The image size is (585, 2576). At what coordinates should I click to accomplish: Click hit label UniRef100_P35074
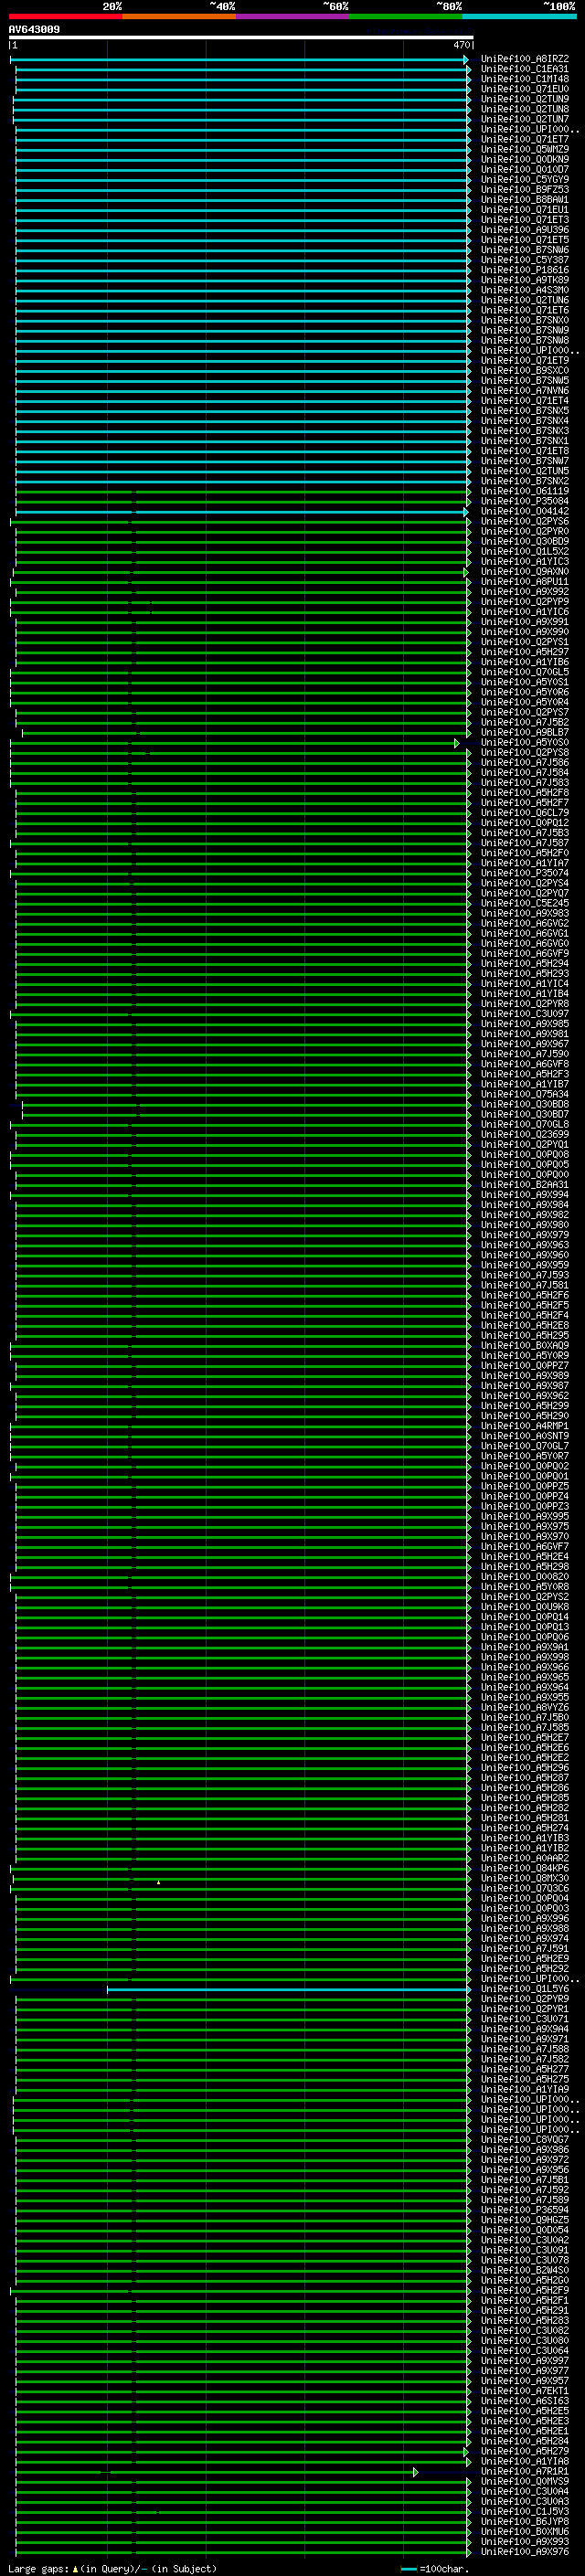click(x=525, y=873)
